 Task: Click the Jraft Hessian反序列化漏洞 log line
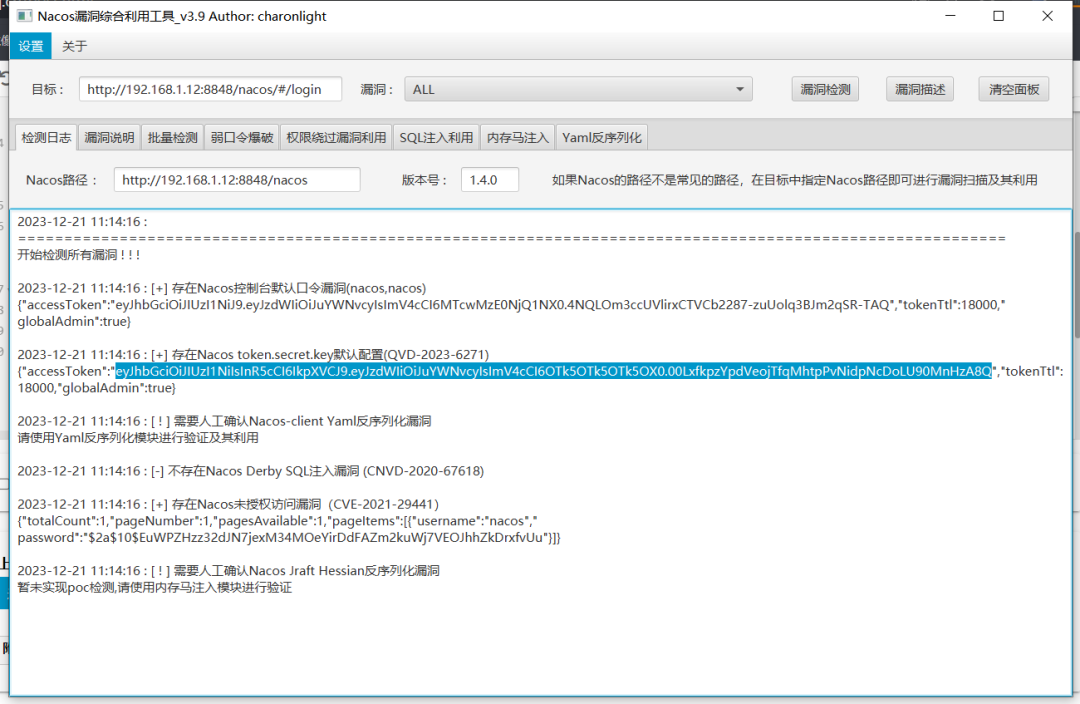click(229, 570)
